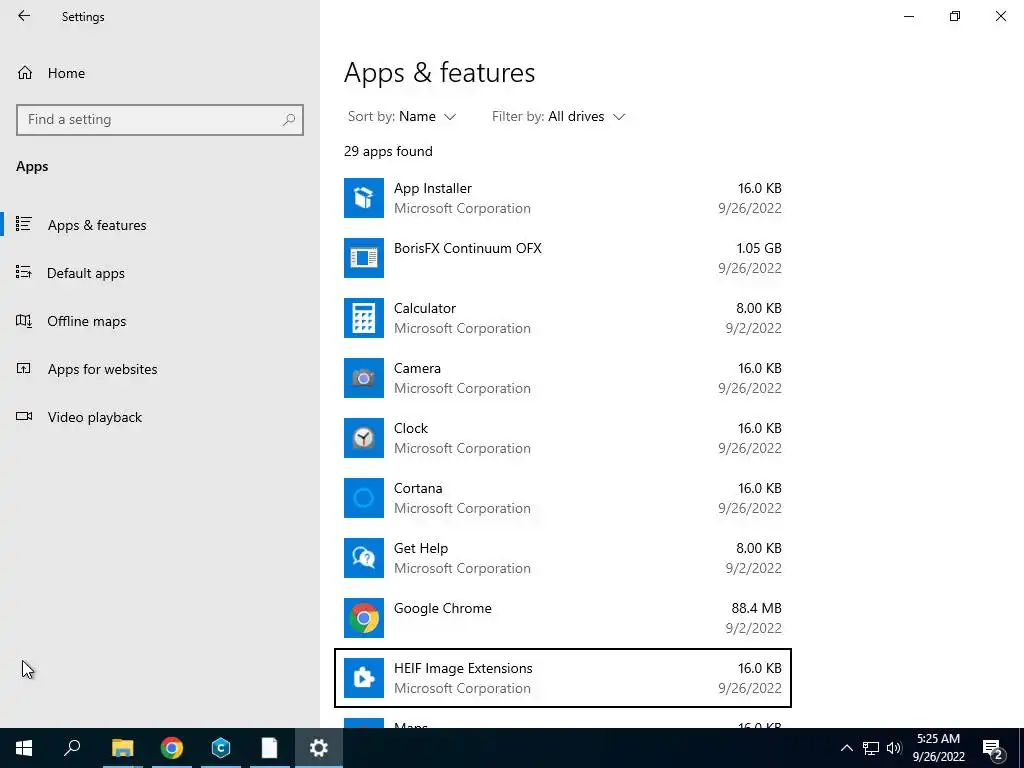Click the Settings gear on the taskbar

click(x=319, y=748)
